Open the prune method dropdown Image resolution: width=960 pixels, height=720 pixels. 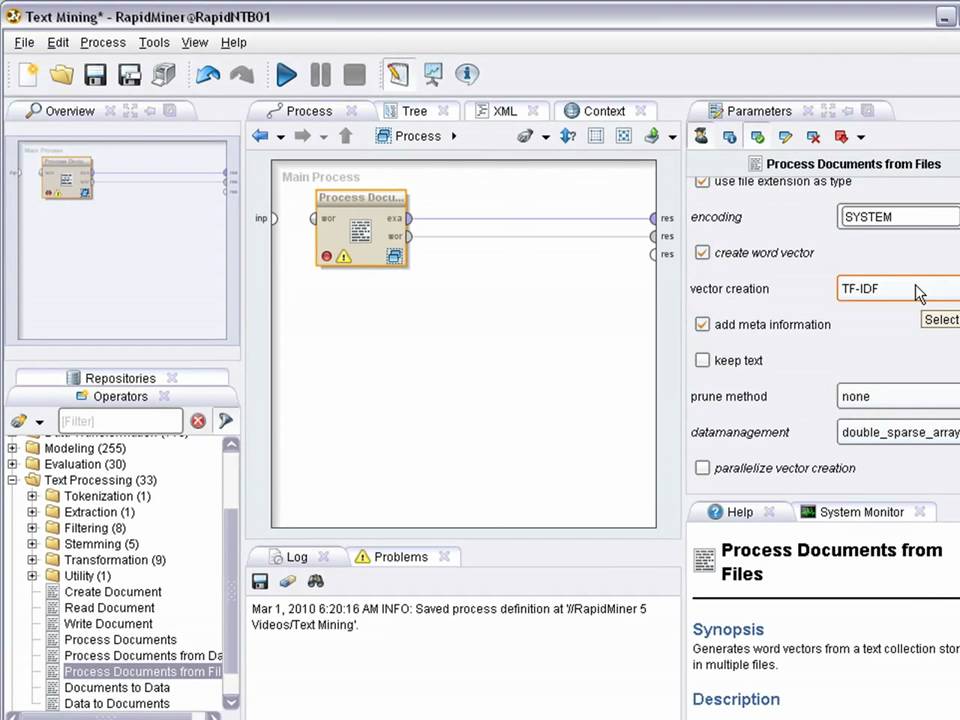coord(898,396)
